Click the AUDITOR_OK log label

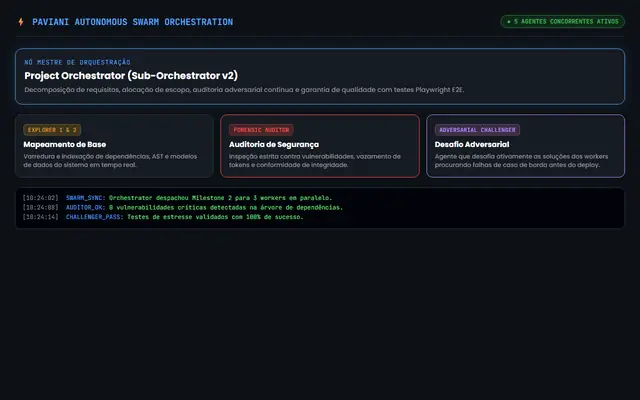click(x=86, y=207)
